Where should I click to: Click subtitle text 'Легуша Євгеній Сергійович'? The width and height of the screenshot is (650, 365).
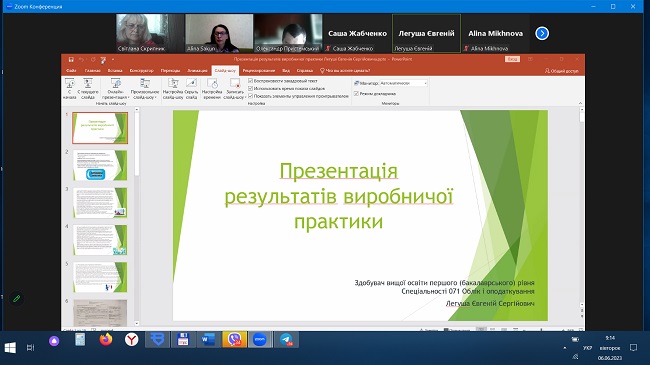click(x=490, y=303)
